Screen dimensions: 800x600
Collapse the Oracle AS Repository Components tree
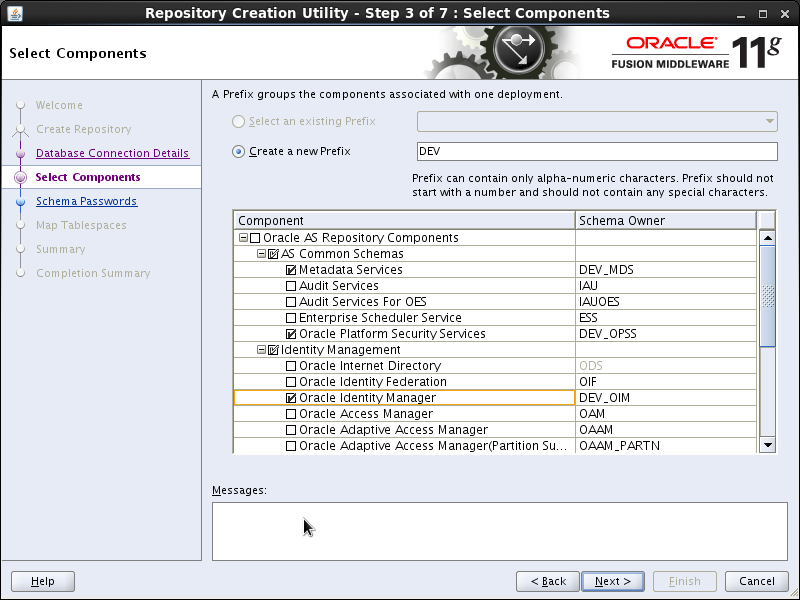(x=242, y=237)
